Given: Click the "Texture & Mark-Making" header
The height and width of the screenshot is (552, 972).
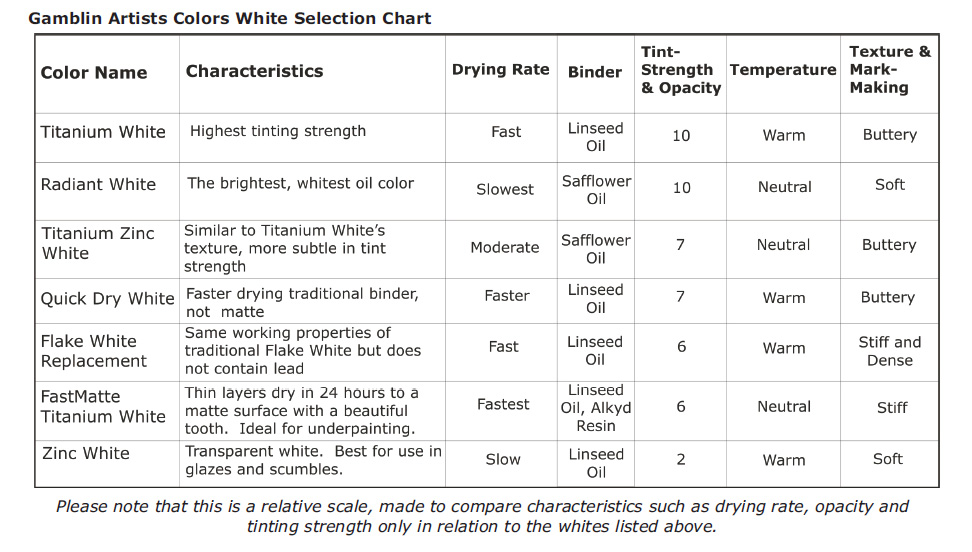Looking at the screenshot, I should pos(889,69).
